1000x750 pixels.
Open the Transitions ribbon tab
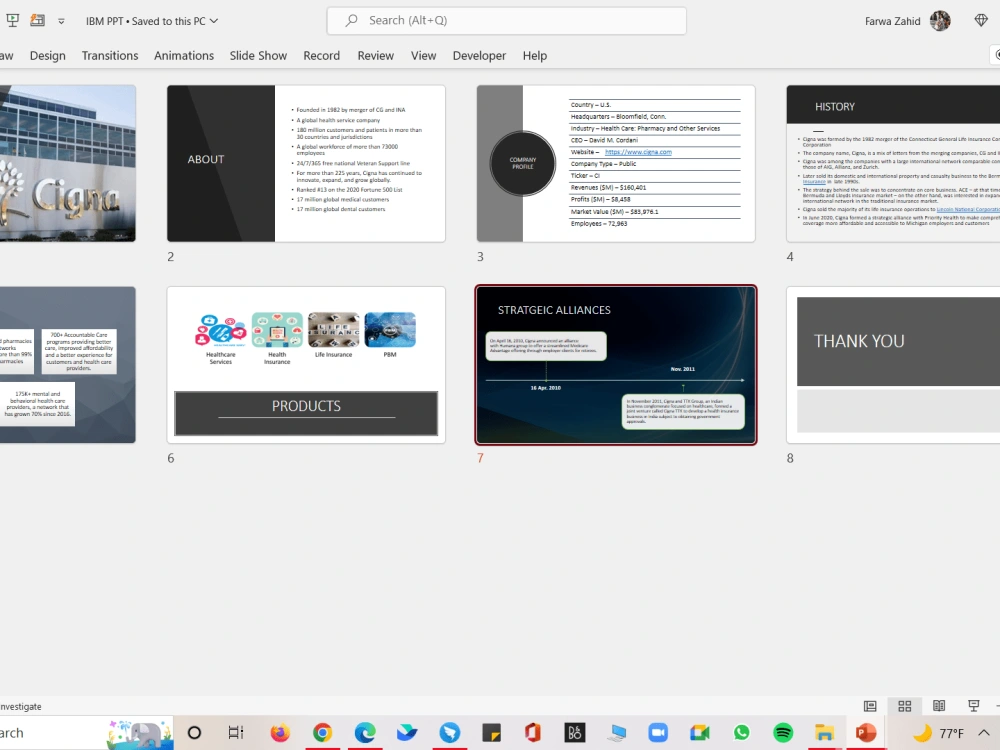110,56
